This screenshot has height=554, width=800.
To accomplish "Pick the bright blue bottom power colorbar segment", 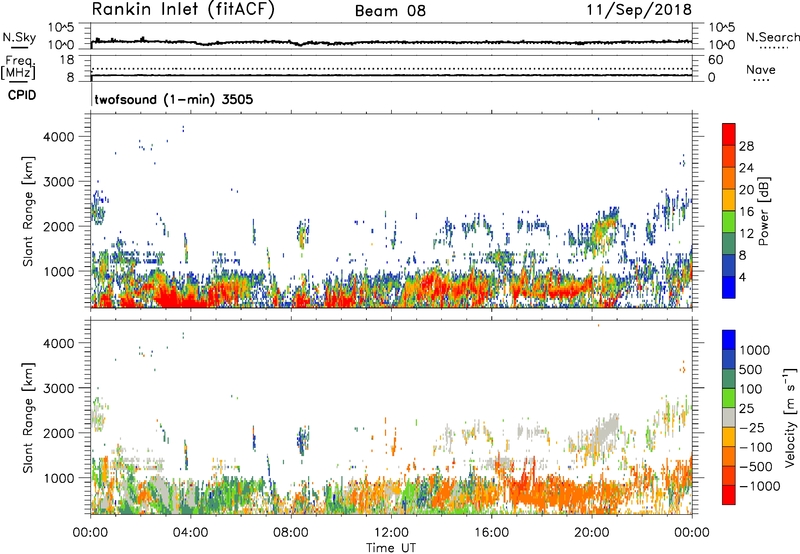I will 729,288.
